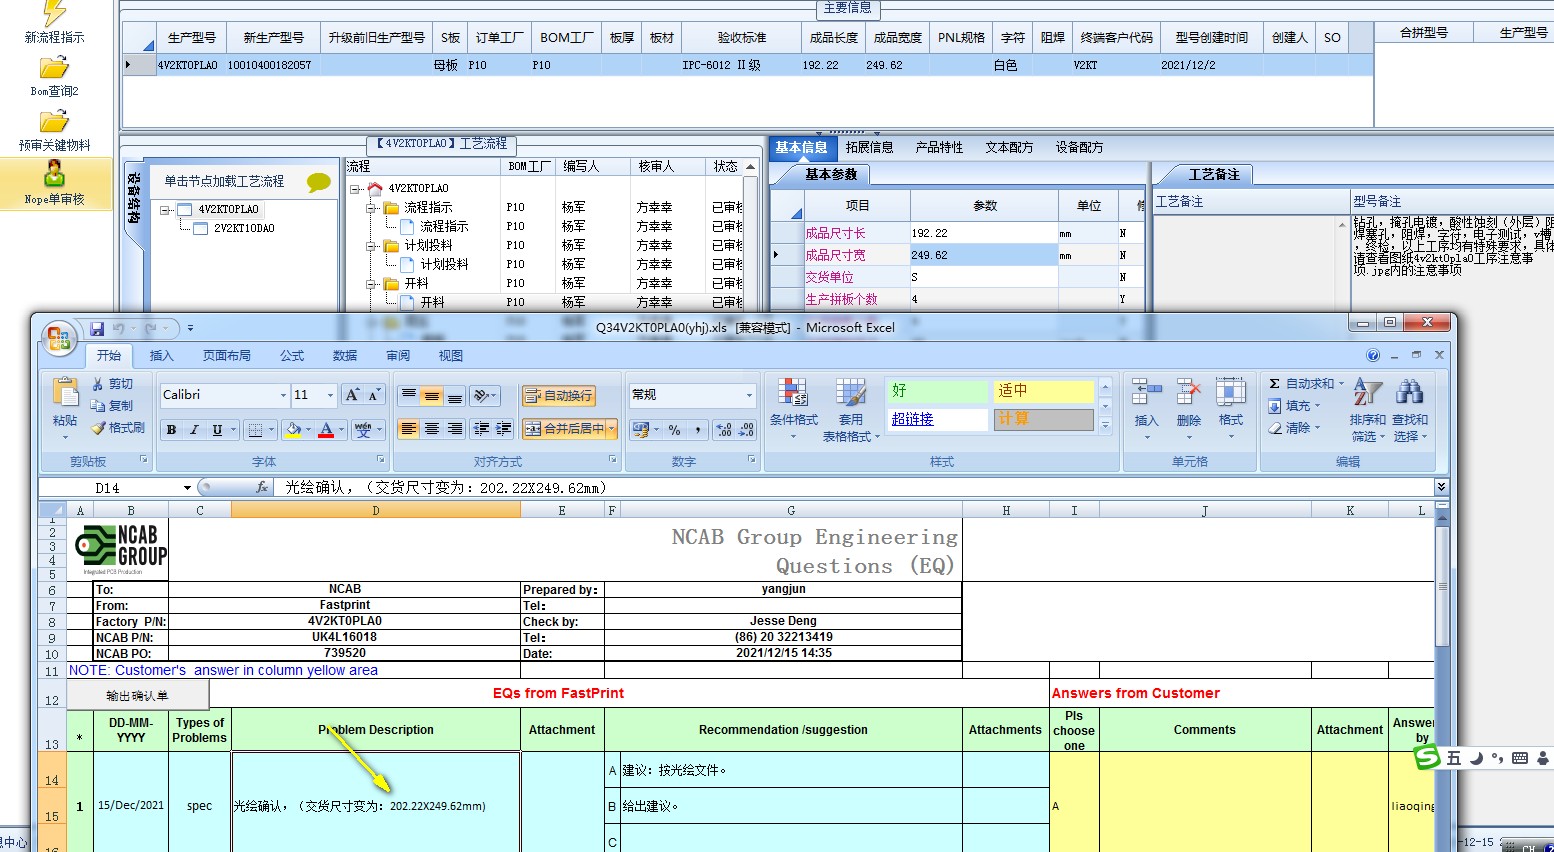This screenshot has width=1554, height=852.
Task: Open the 条件格式 conditional formatting icon
Action: pos(794,394)
